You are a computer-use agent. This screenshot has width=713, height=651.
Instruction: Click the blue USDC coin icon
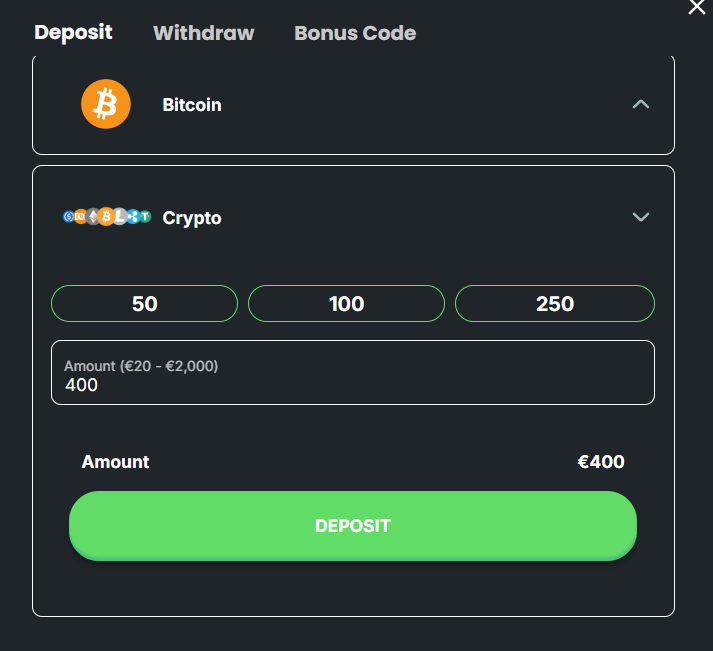tap(68, 216)
